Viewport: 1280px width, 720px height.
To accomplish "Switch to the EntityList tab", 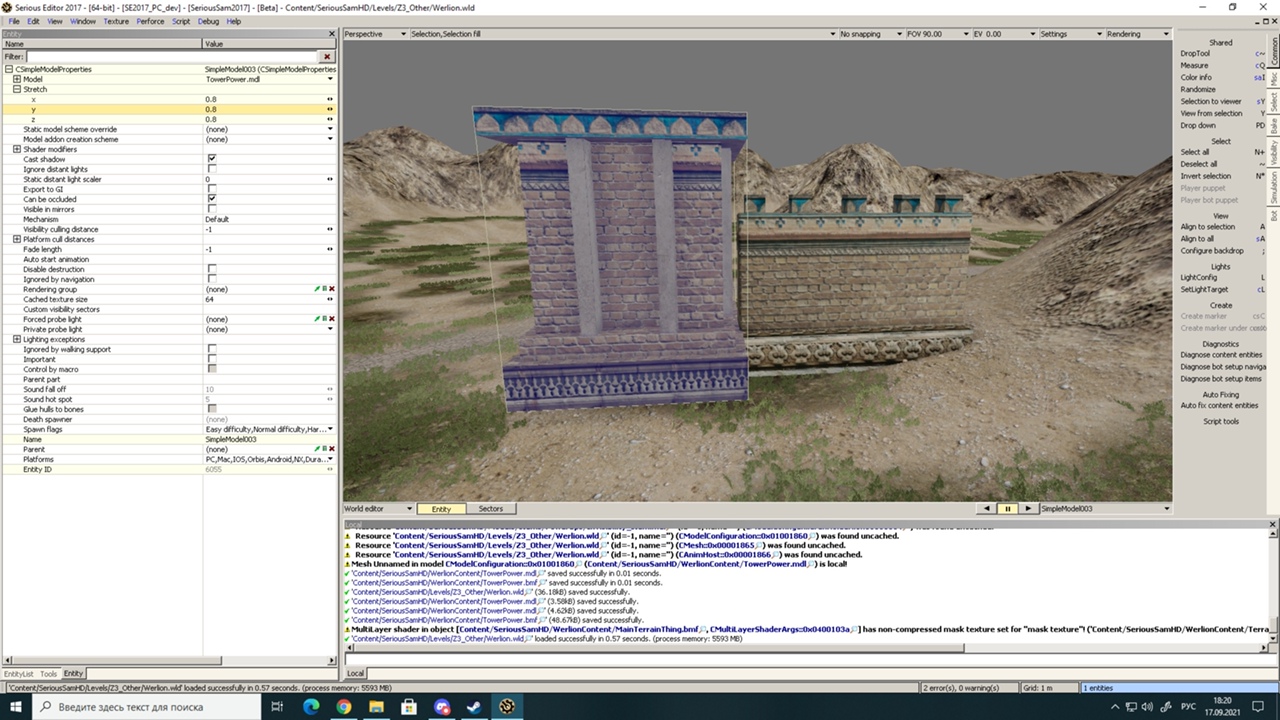I will (18, 674).
